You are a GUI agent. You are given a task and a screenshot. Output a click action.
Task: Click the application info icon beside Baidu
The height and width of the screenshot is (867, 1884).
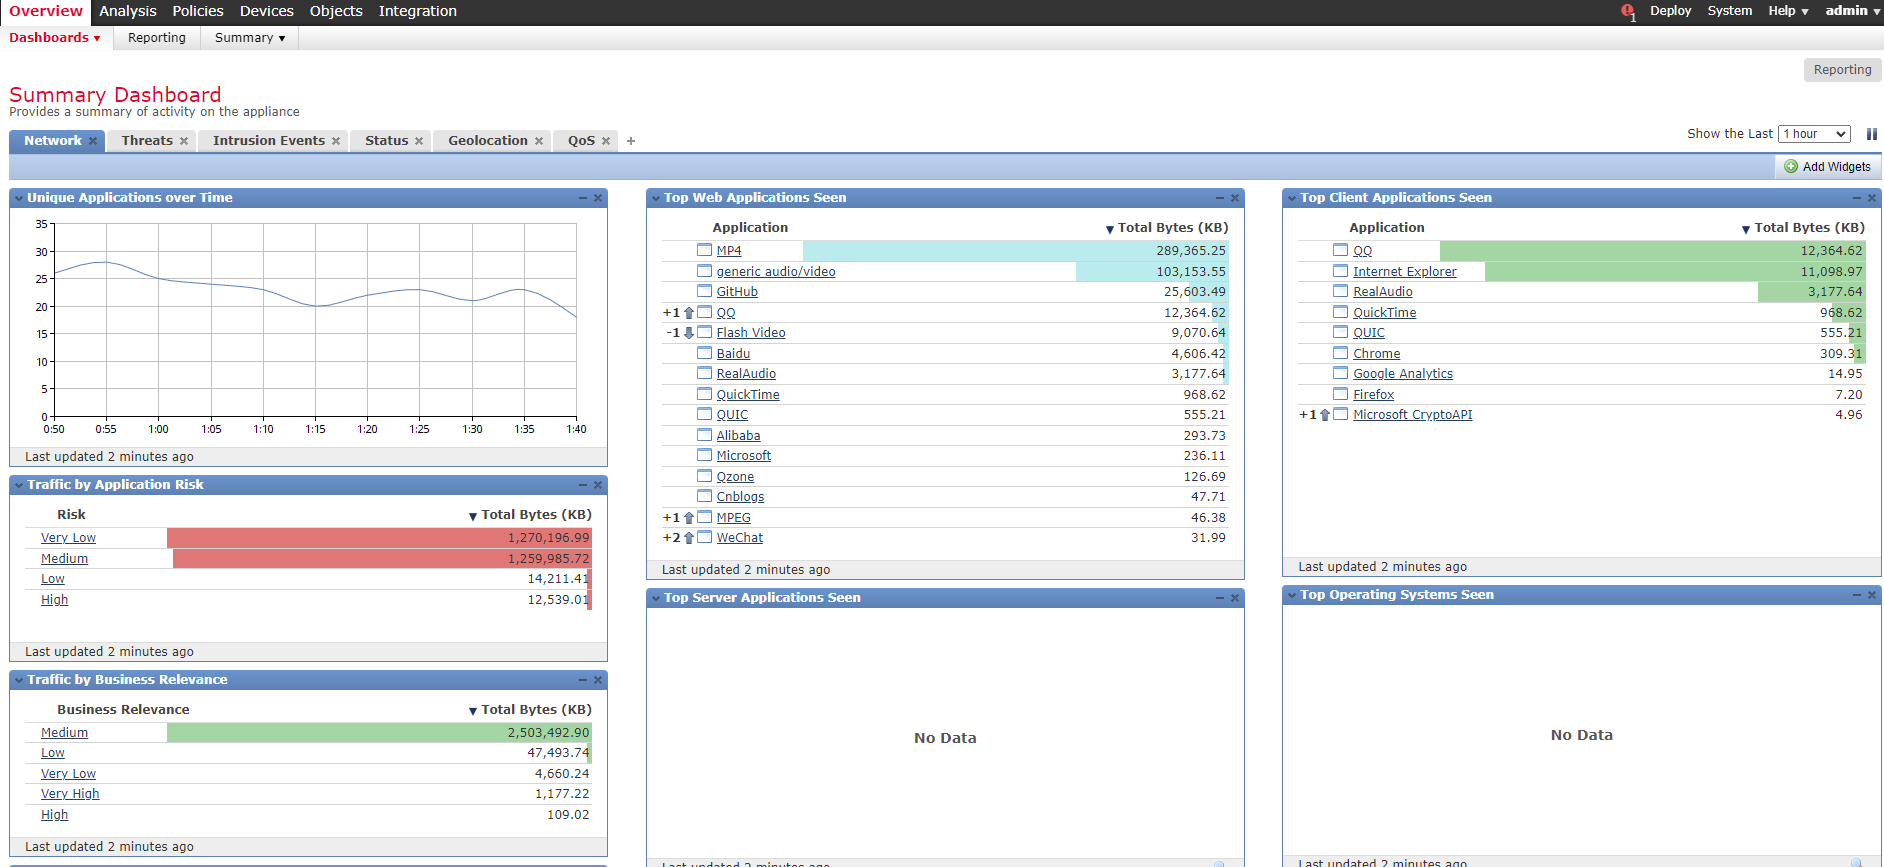click(705, 353)
